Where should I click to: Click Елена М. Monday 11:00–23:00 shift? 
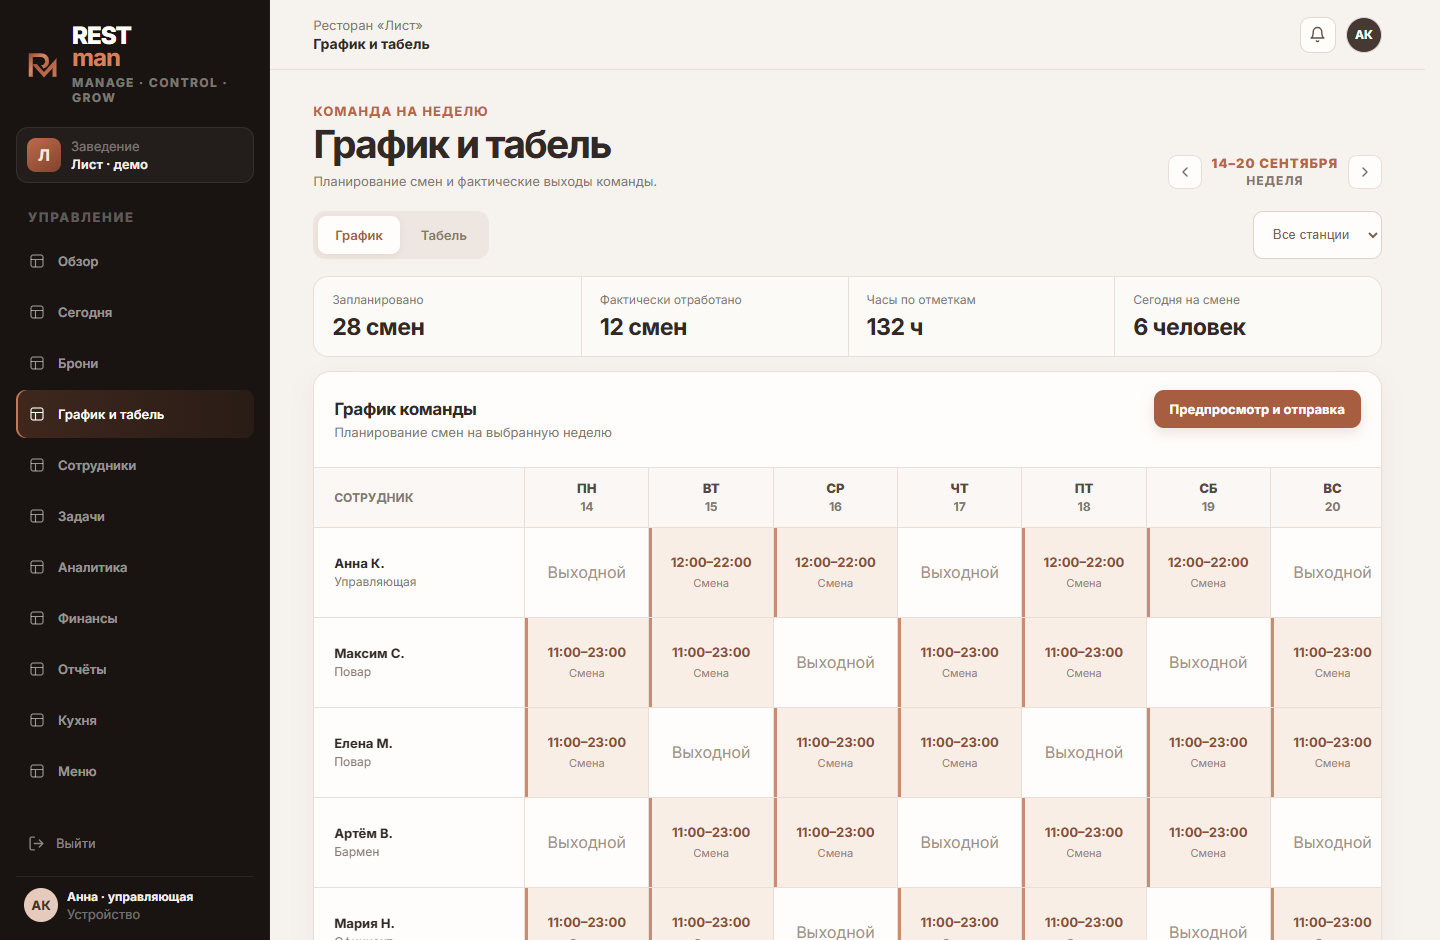[x=587, y=752]
